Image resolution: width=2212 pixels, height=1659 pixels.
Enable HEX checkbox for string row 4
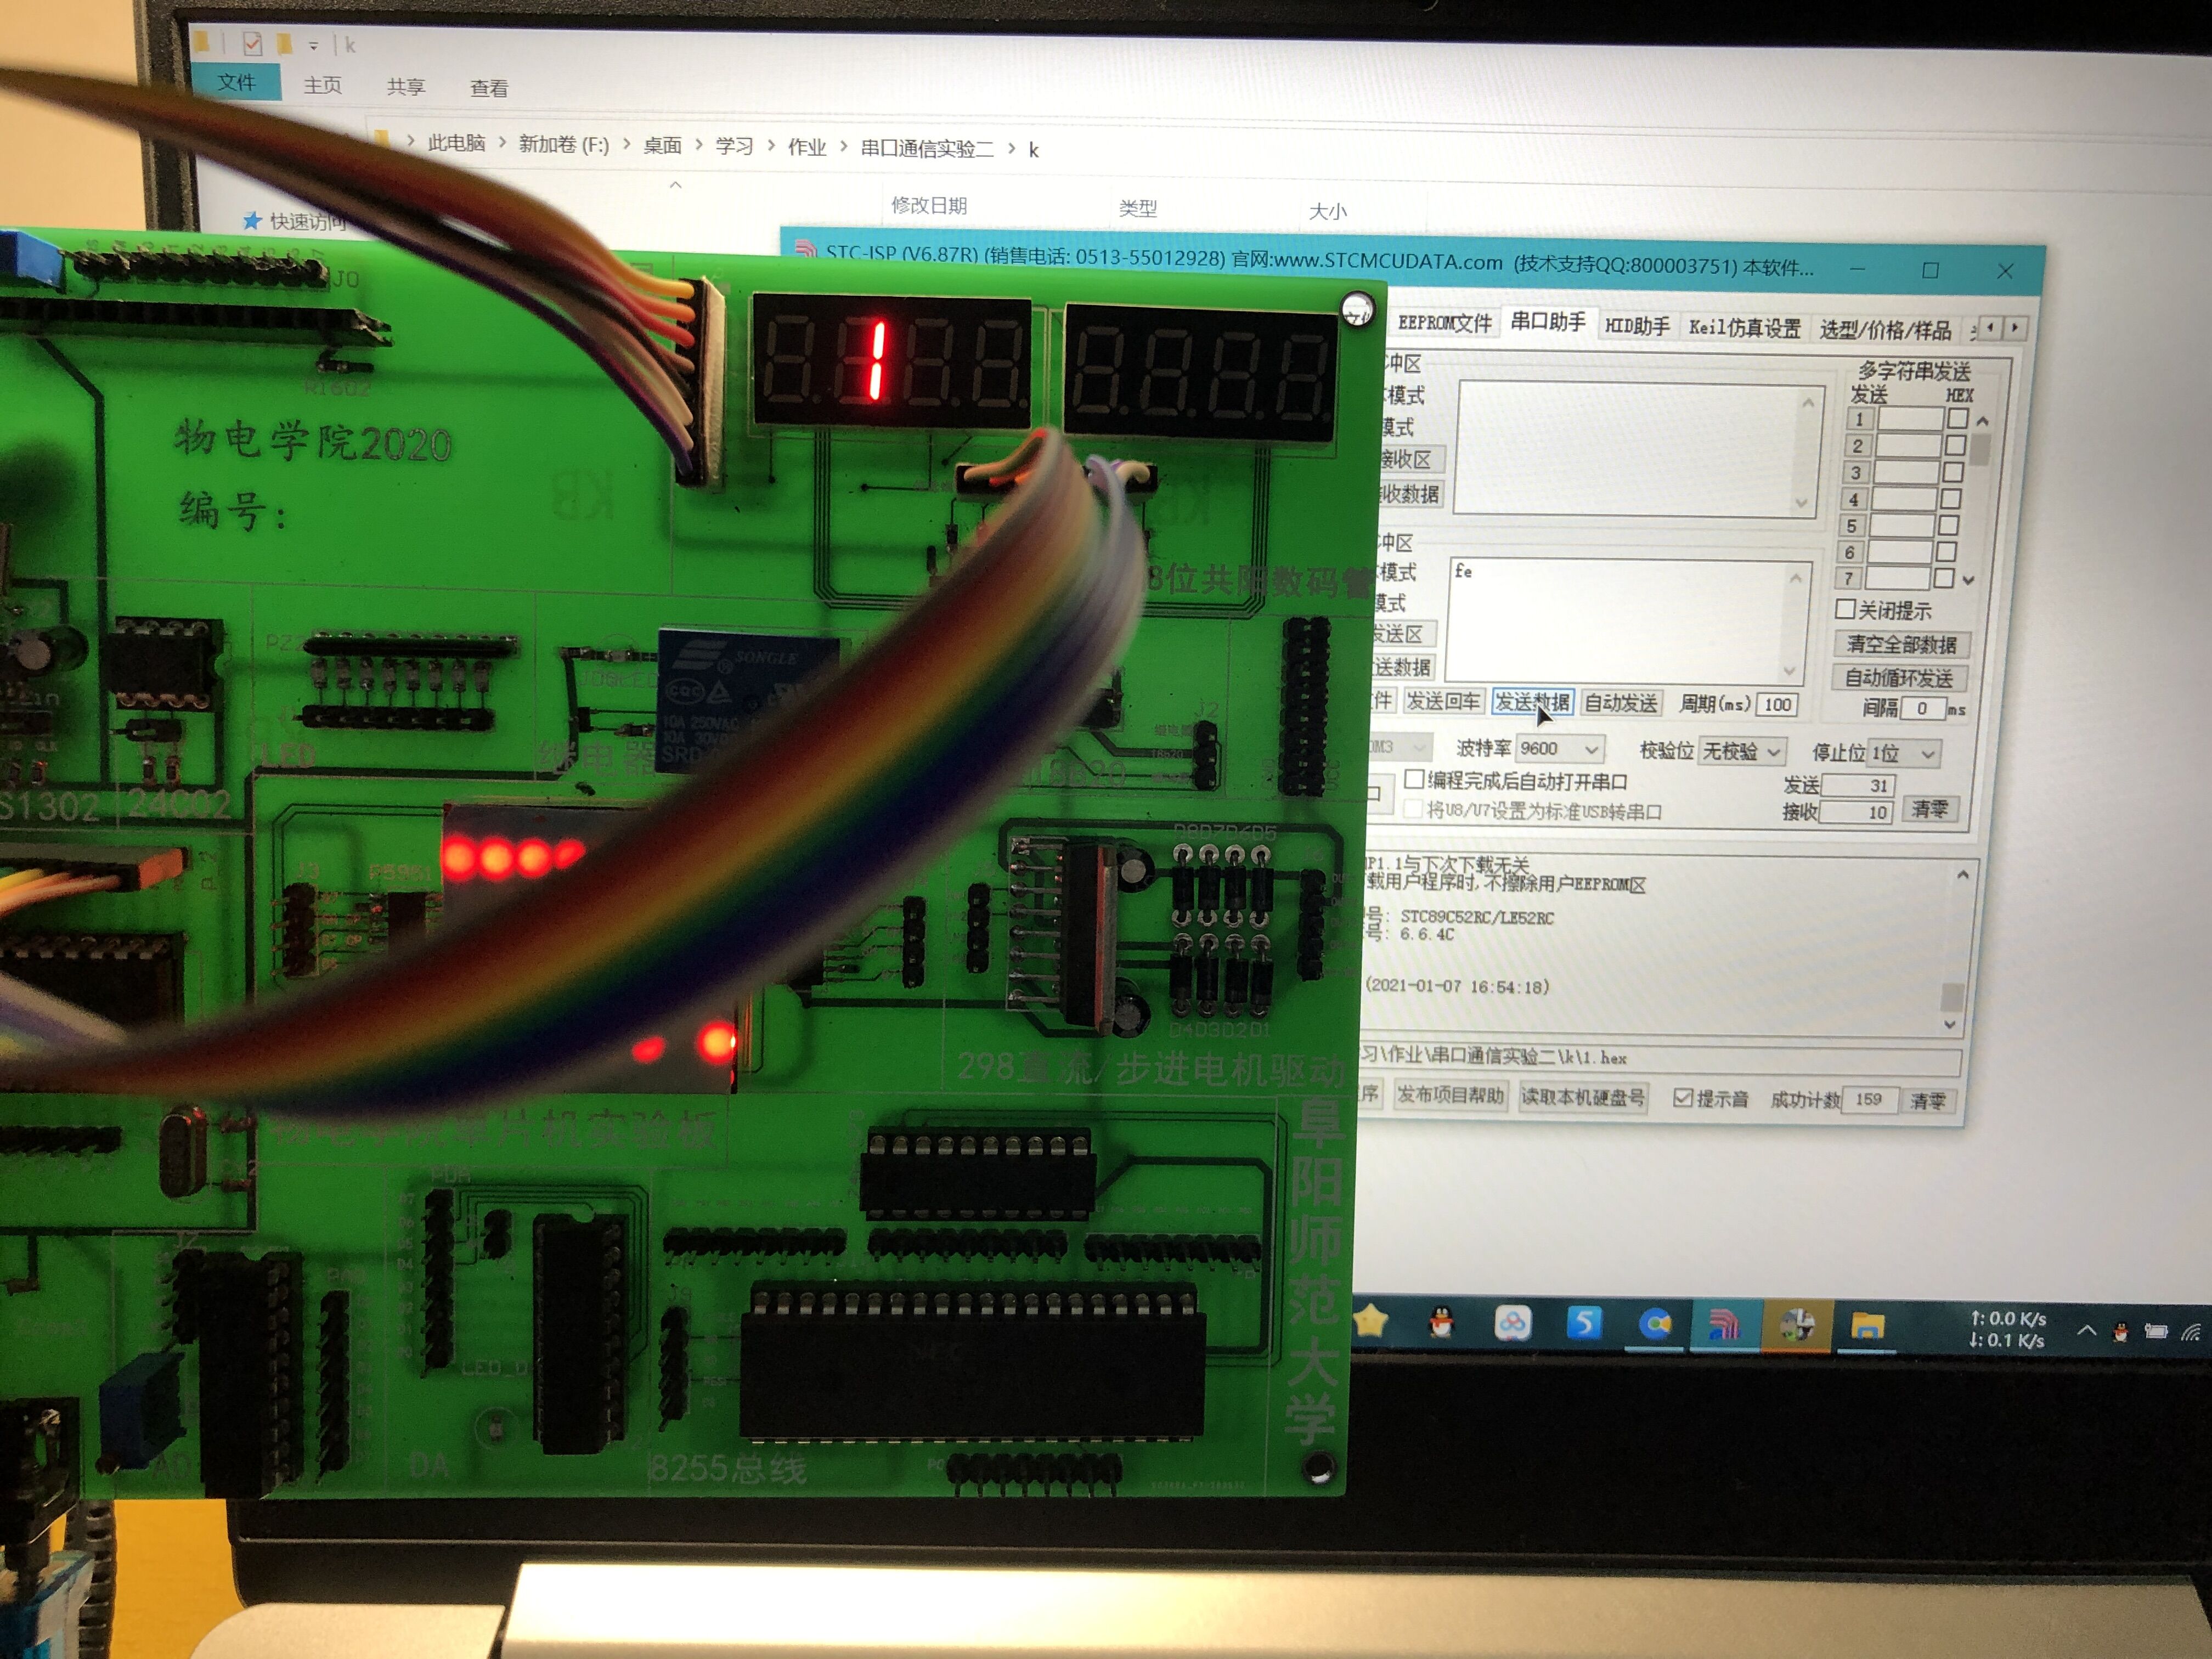[x=1951, y=498]
